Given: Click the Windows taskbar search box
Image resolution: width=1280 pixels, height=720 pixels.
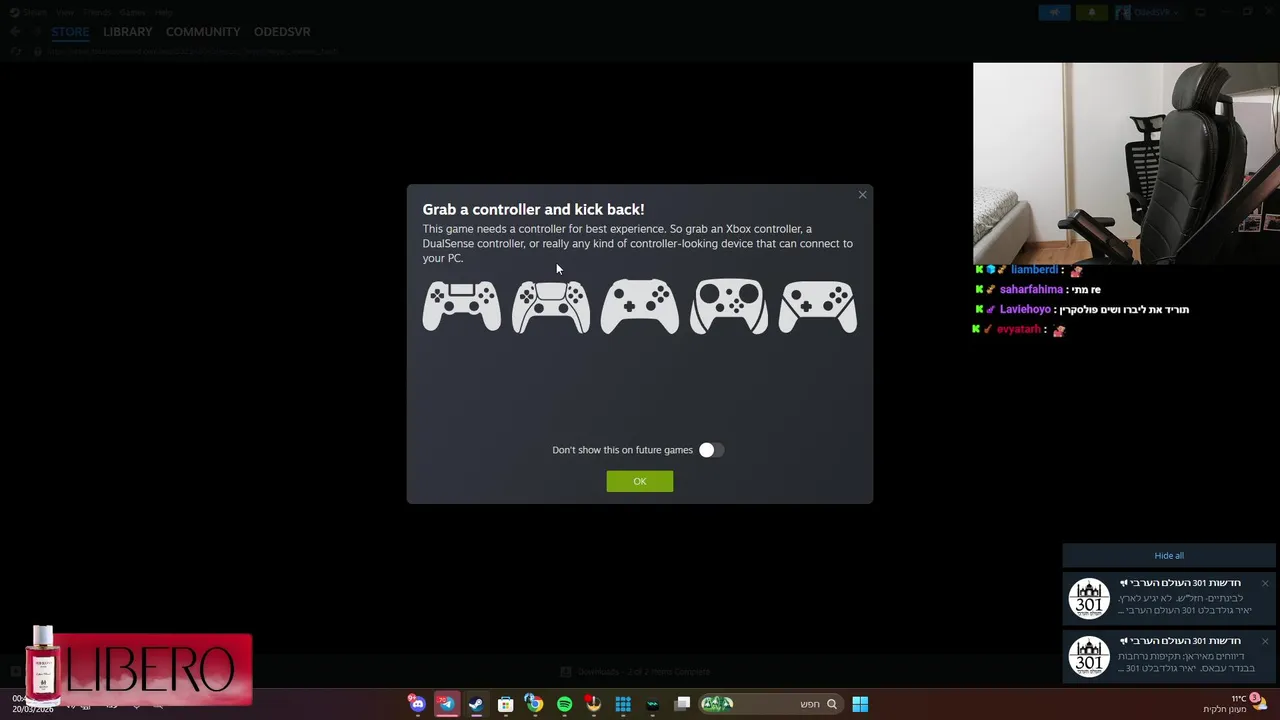Looking at the screenshot, I should [x=769, y=704].
